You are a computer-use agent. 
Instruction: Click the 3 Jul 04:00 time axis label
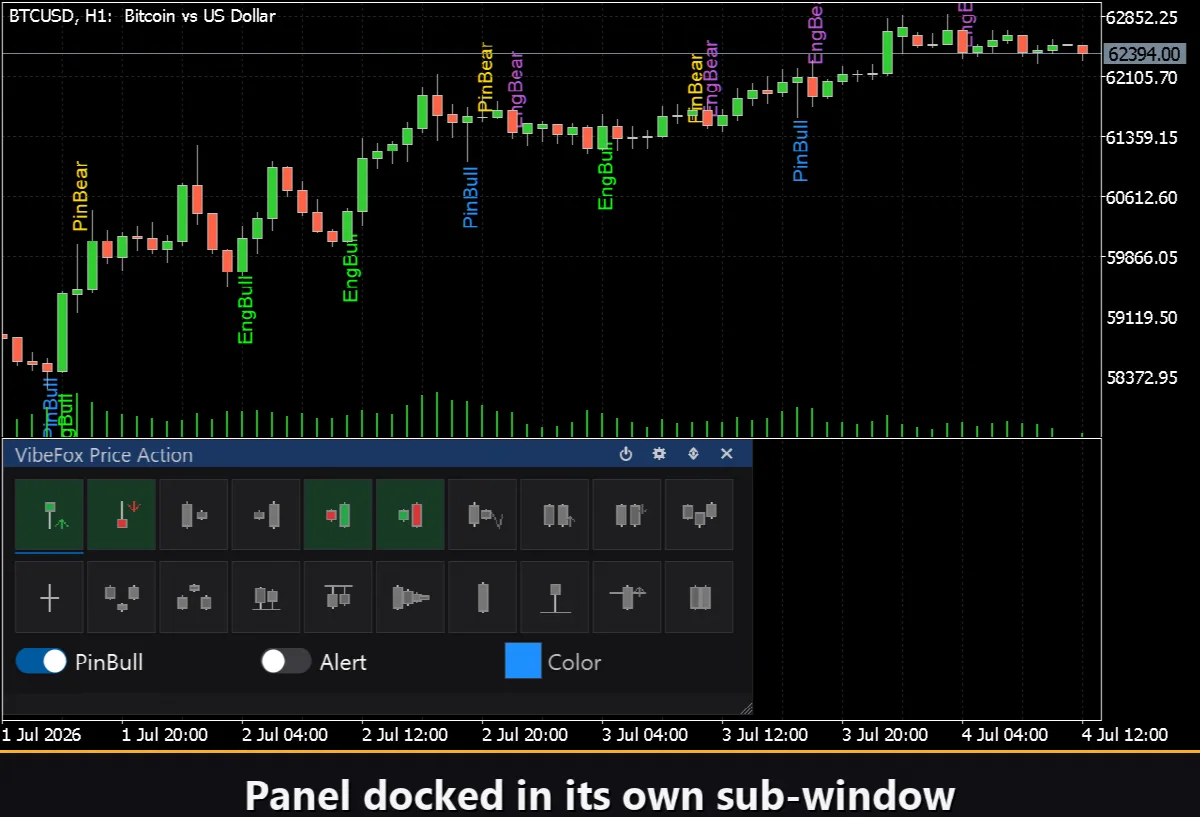point(645,735)
